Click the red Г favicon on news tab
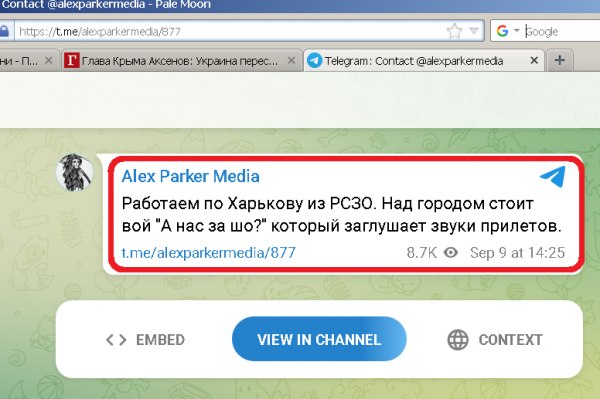 pos(72,60)
